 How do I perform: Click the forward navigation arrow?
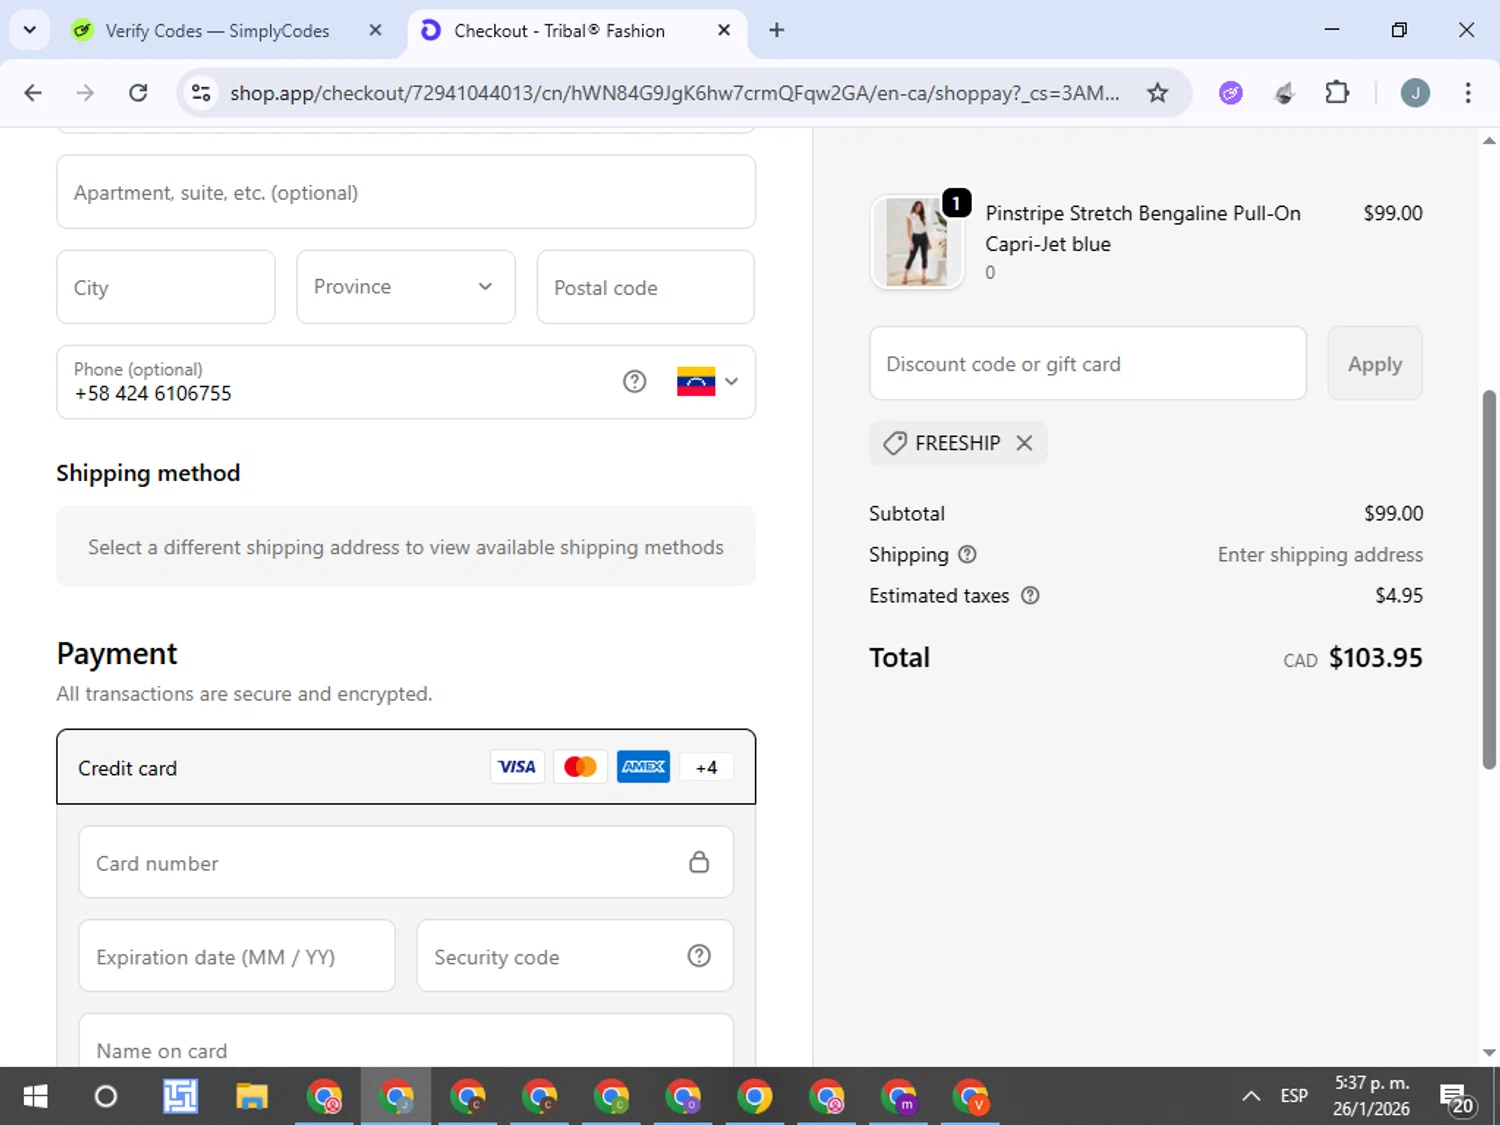(x=85, y=93)
